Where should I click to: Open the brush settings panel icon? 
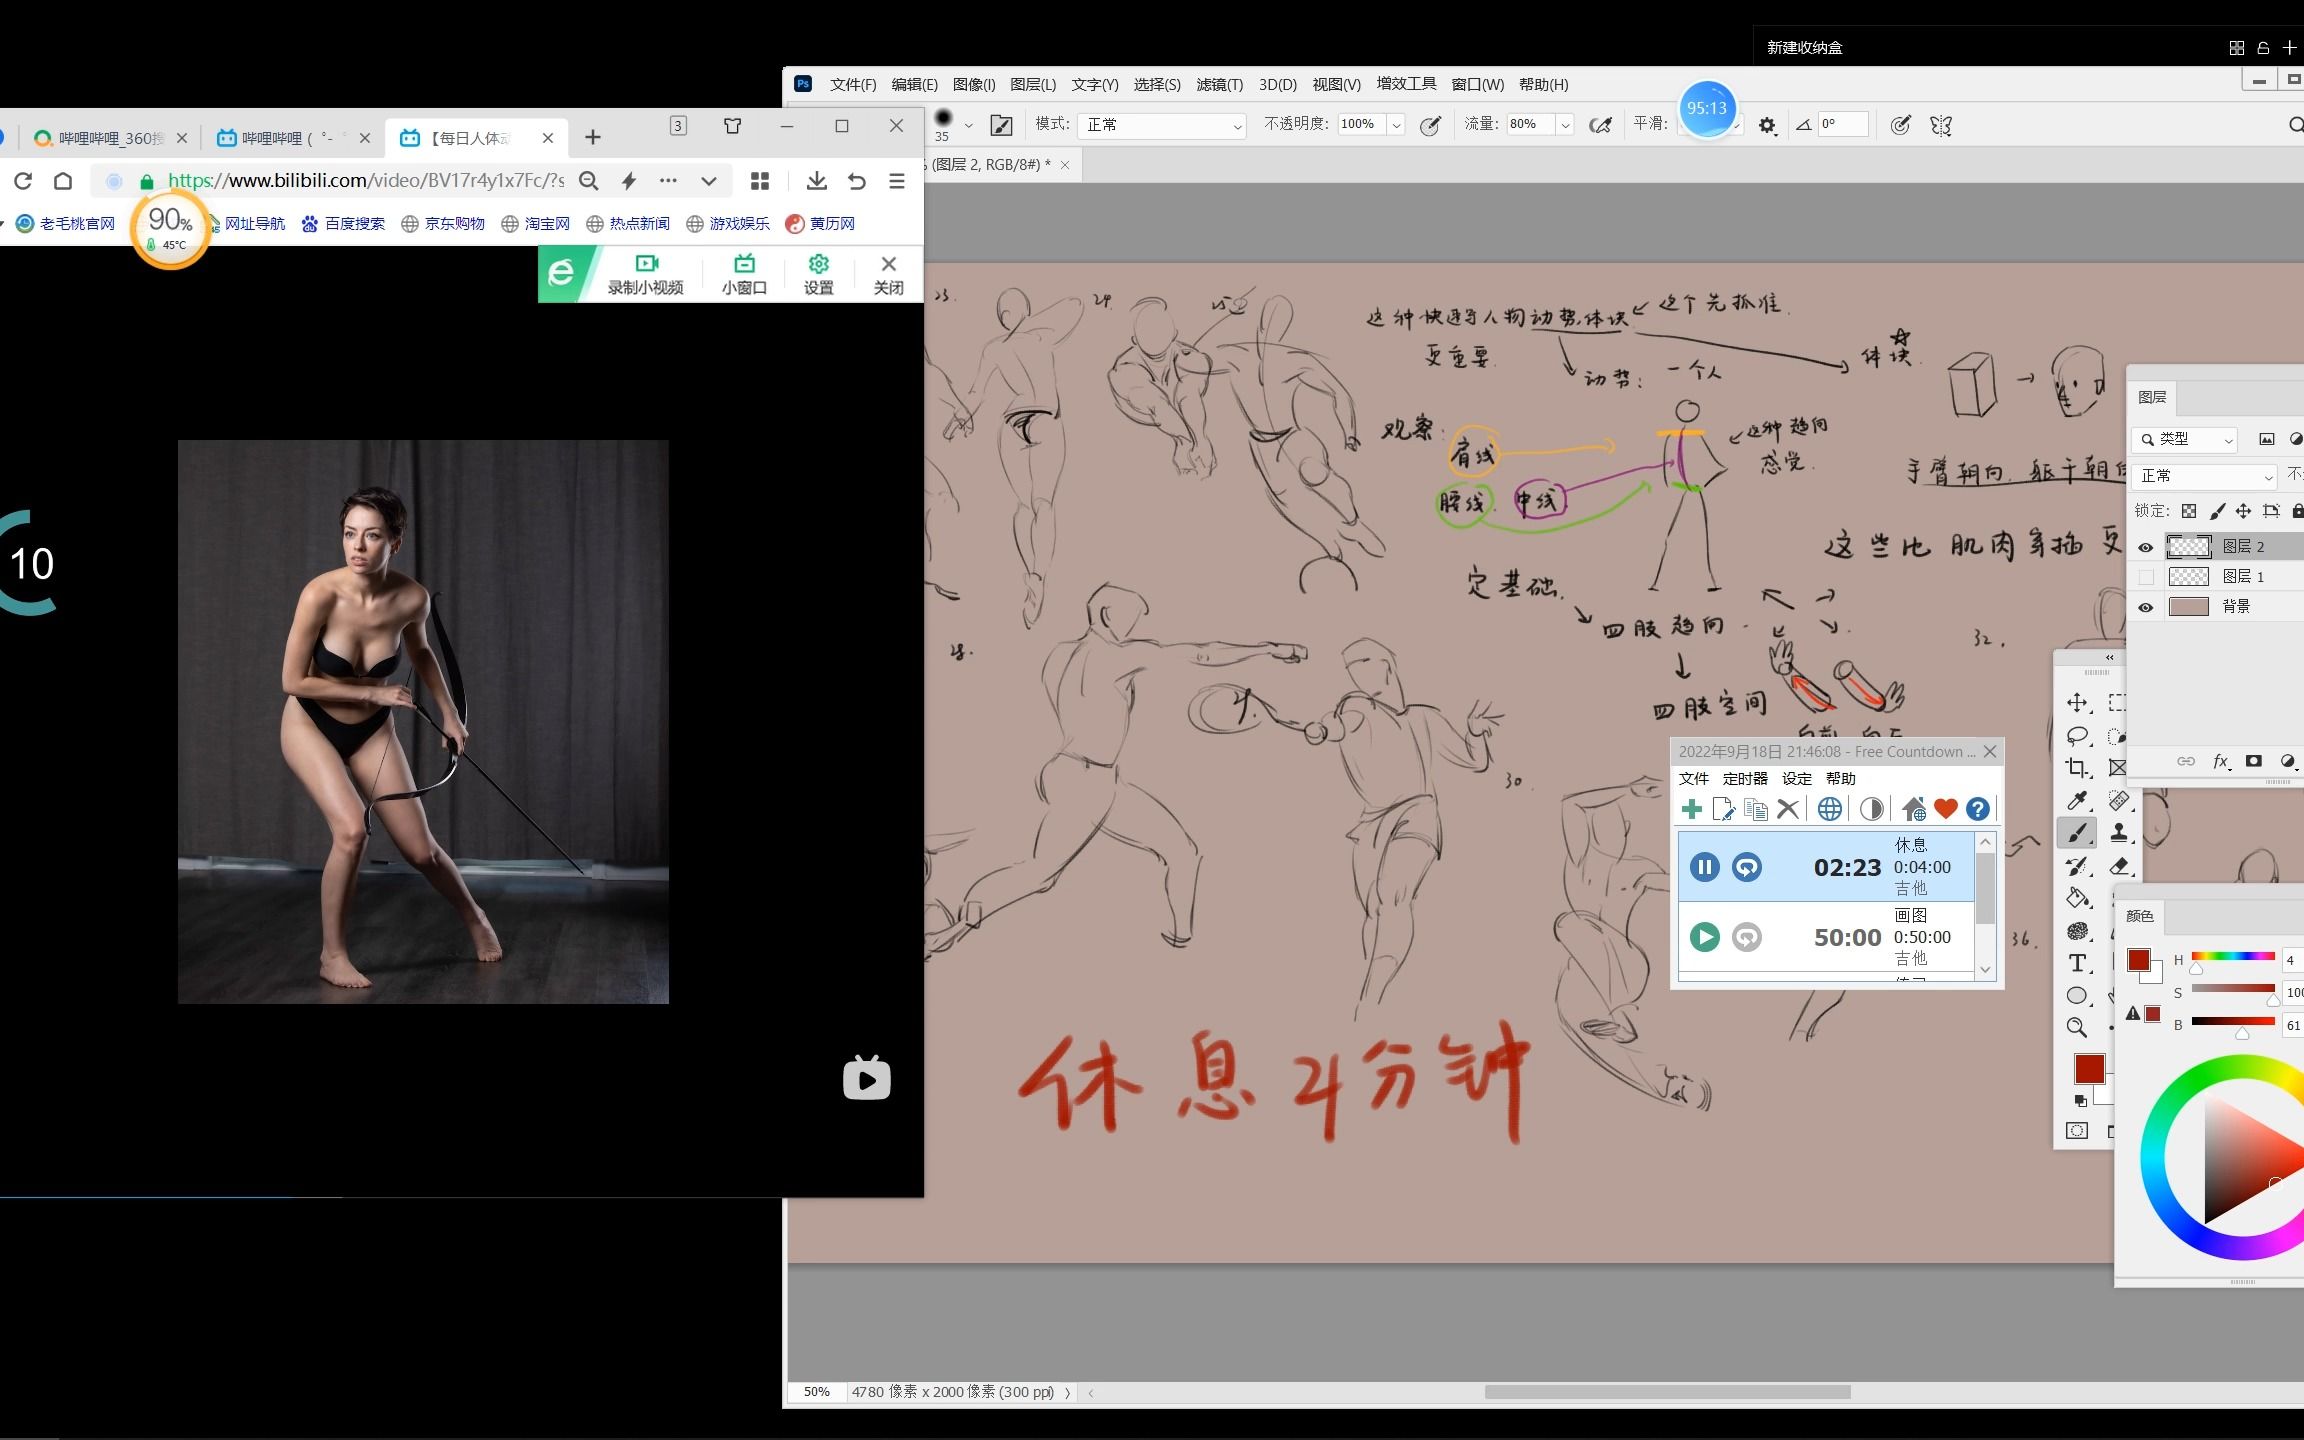(x=1001, y=125)
